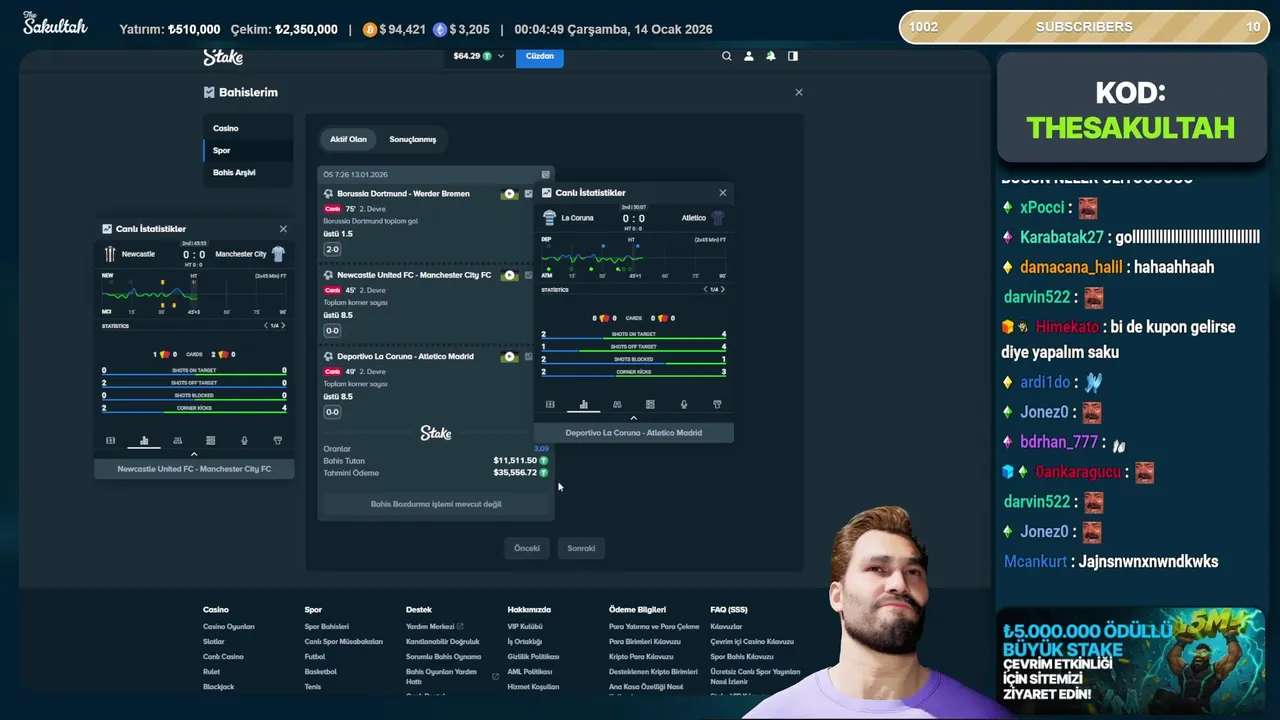This screenshot has height=720, width=1280.
Task: Open live stats icon for Newcastle United bet
Action: coord(529,275)
